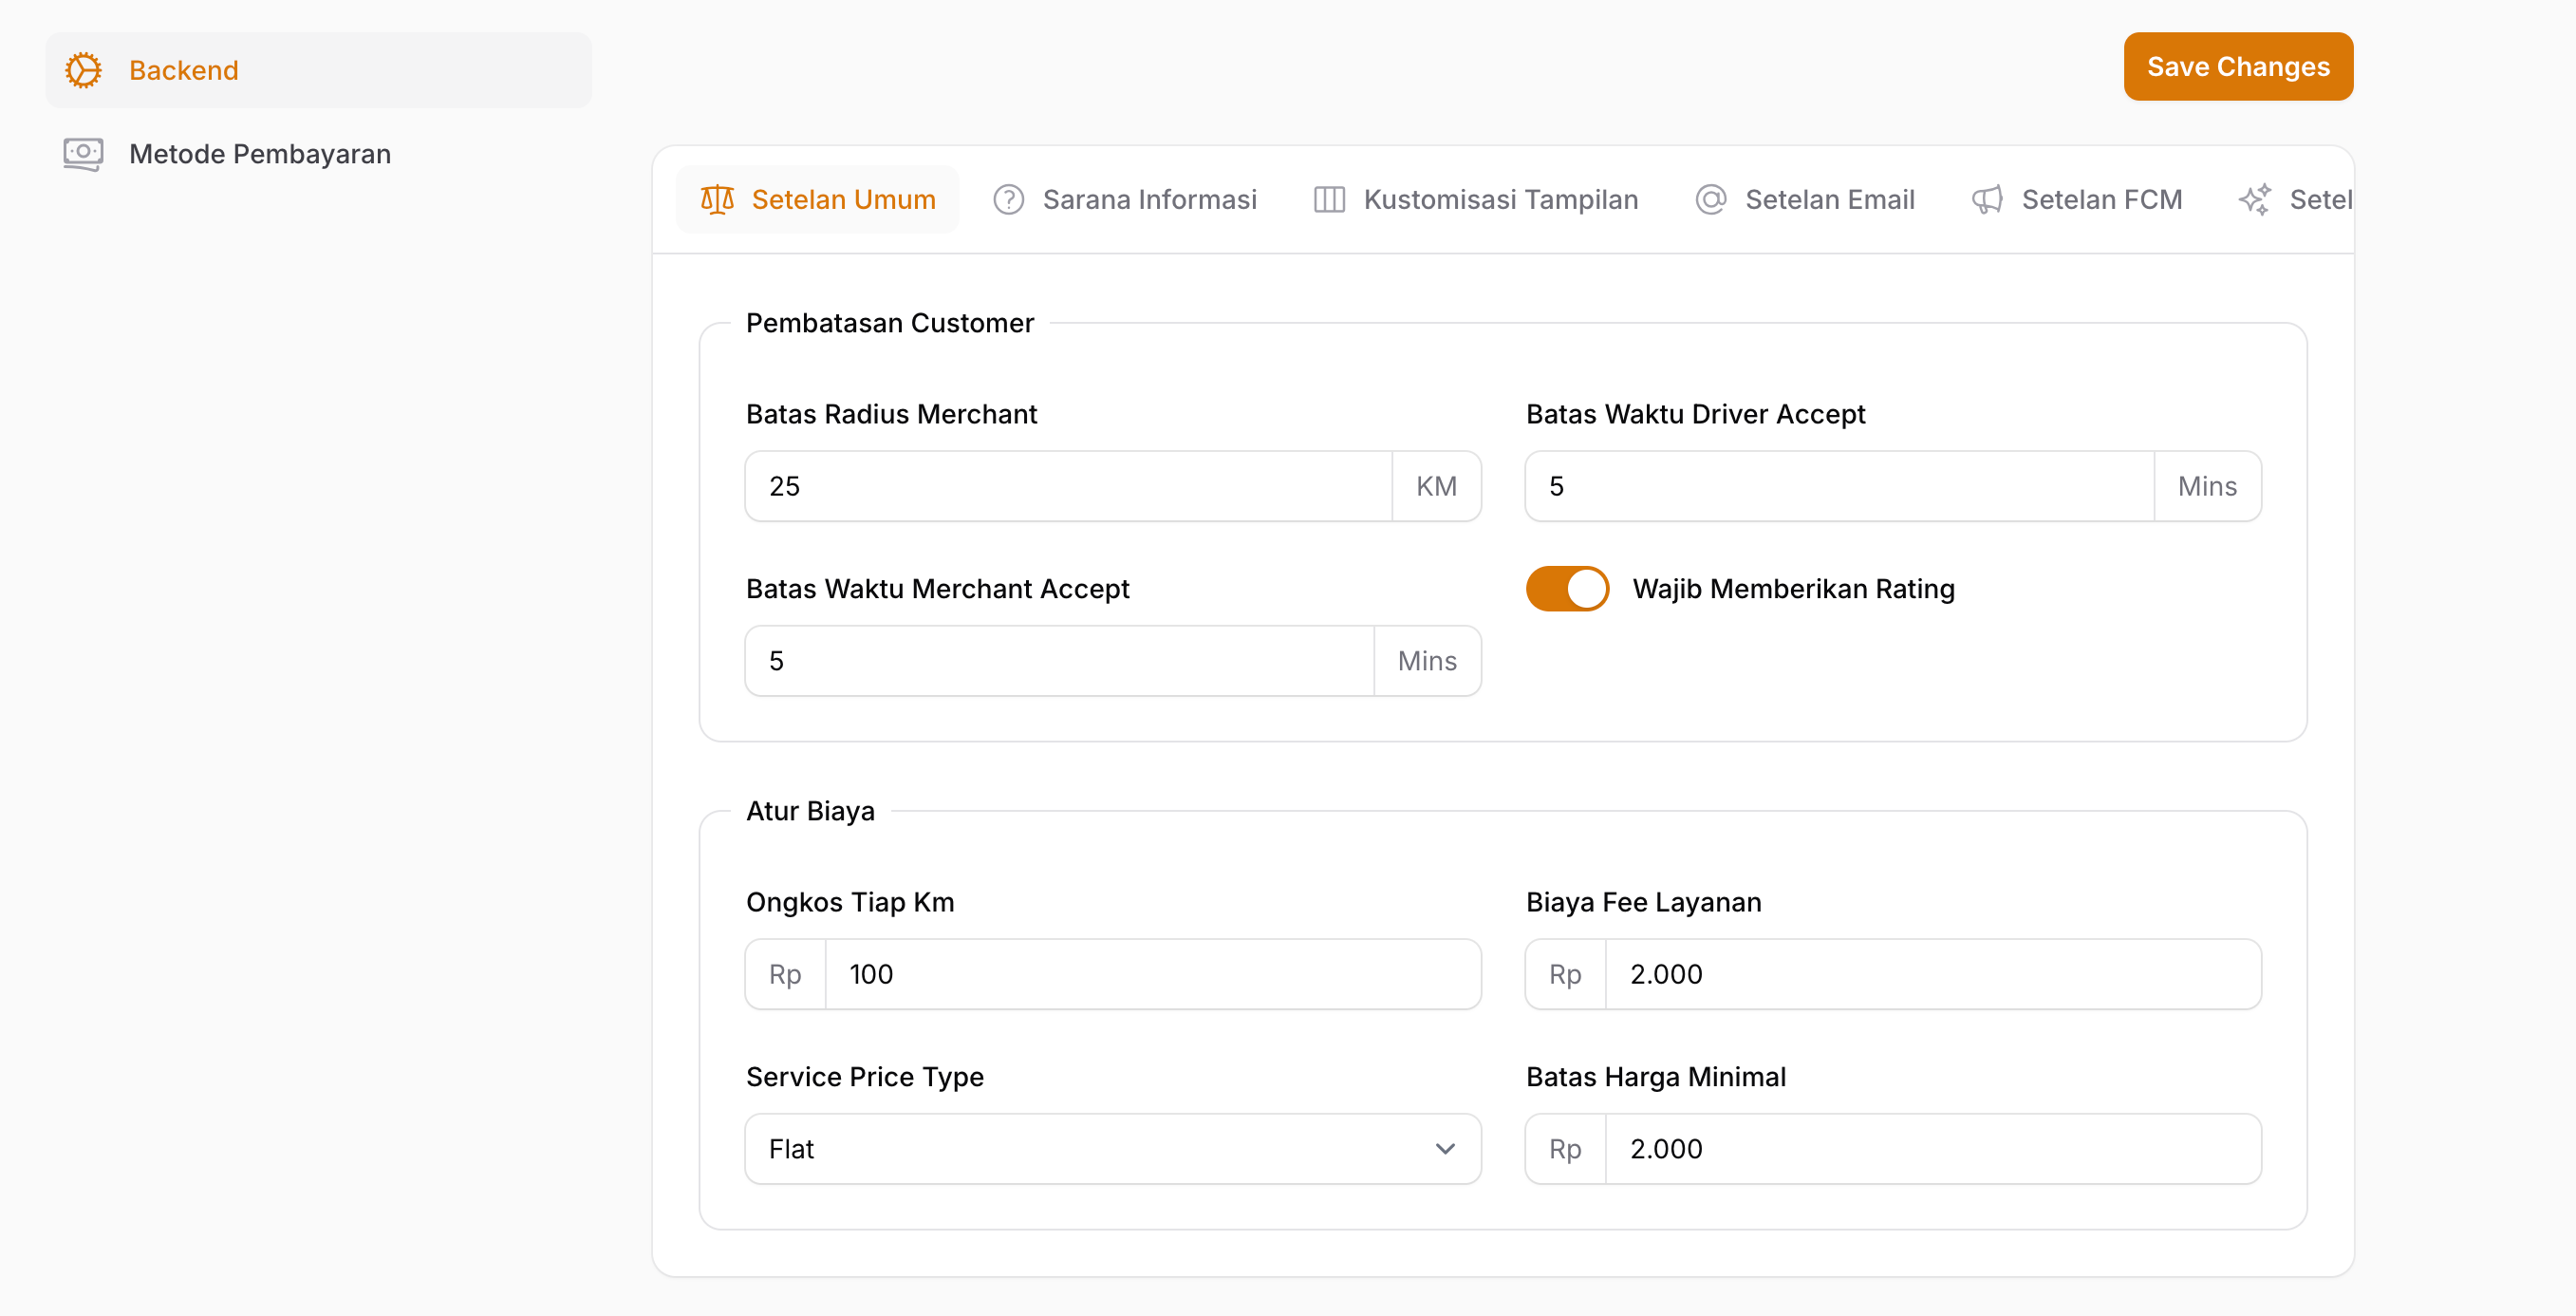Click the chevron arrow in Flat select
The image size is (2576, 1316).
pos(1444,1149)
